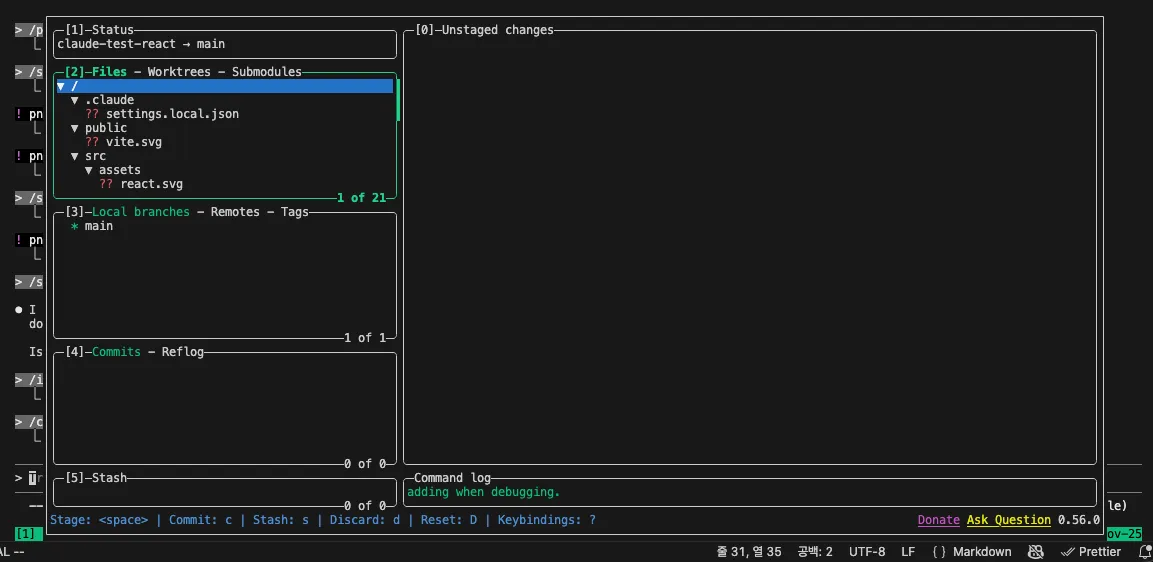Click the Stash: s hint
The height and width of the screenshot is (562, 1153).
click(281, 520)
